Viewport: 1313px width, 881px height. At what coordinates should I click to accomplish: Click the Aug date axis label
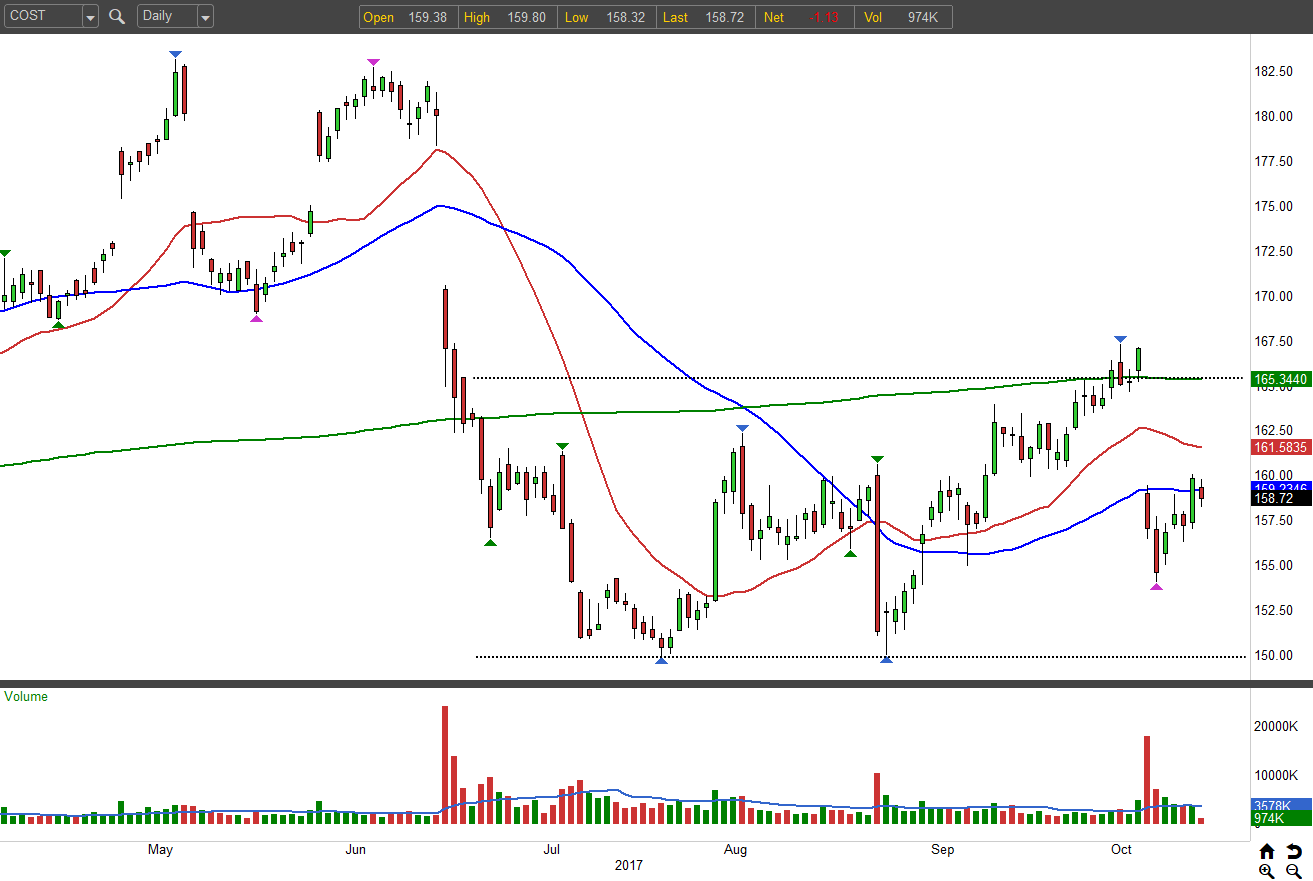735,850
